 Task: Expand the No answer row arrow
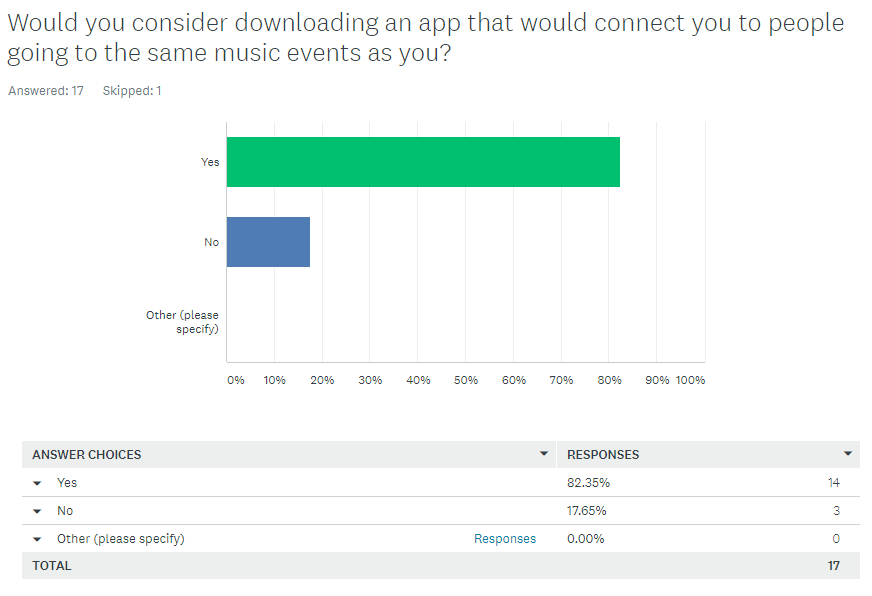coord(38,511)
